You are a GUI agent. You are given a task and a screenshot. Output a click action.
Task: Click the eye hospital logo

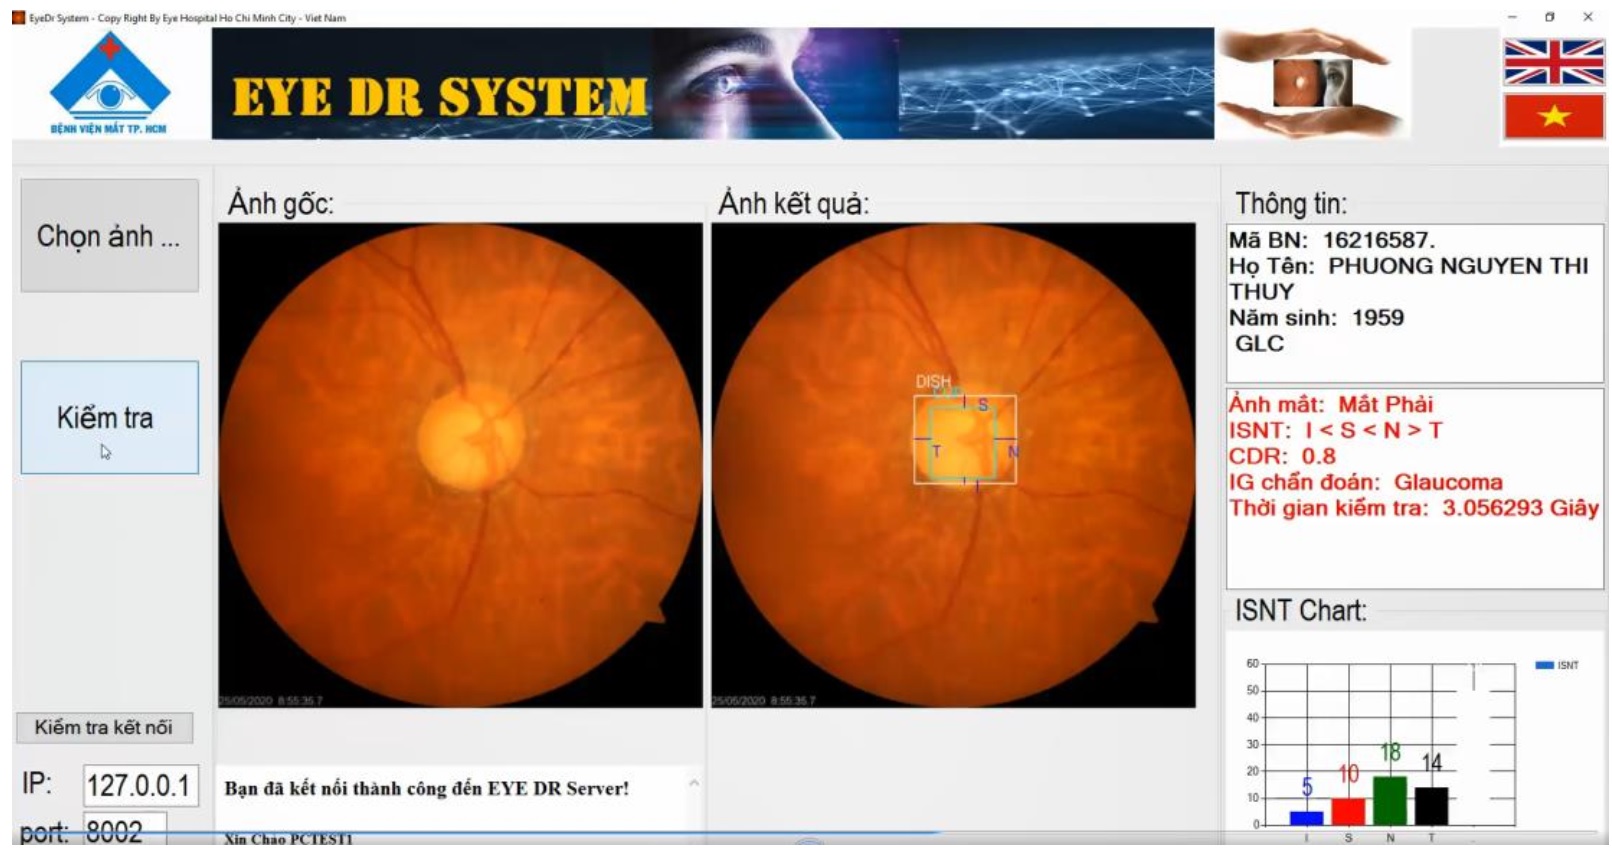point(109,84)
